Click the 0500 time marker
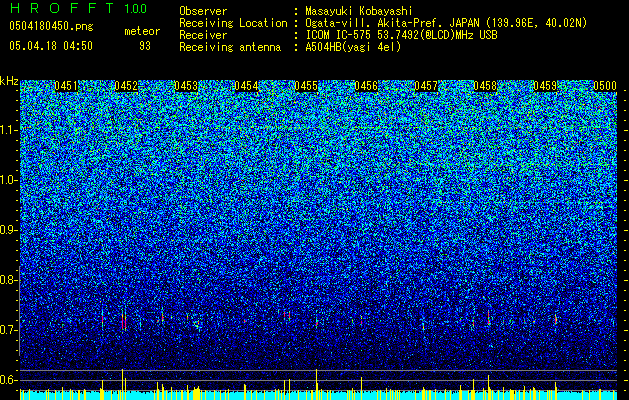The height and width of the screenshot is (400, 629). click(x=605, y=86)
